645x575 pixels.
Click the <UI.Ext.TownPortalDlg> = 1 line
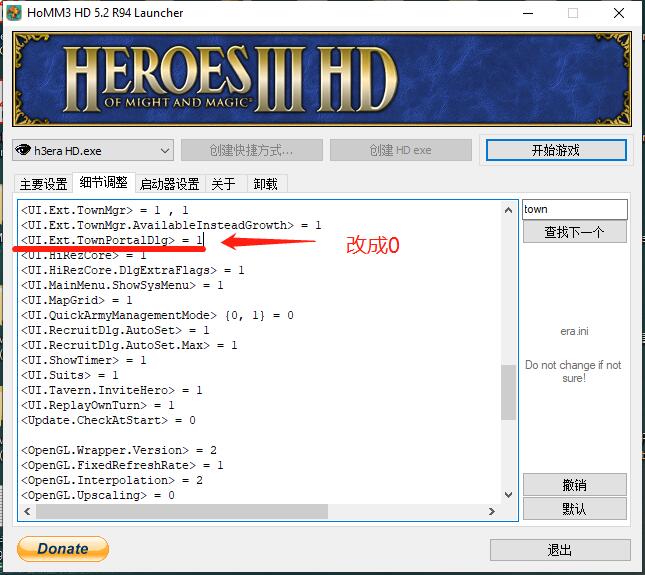click(112, 240)
